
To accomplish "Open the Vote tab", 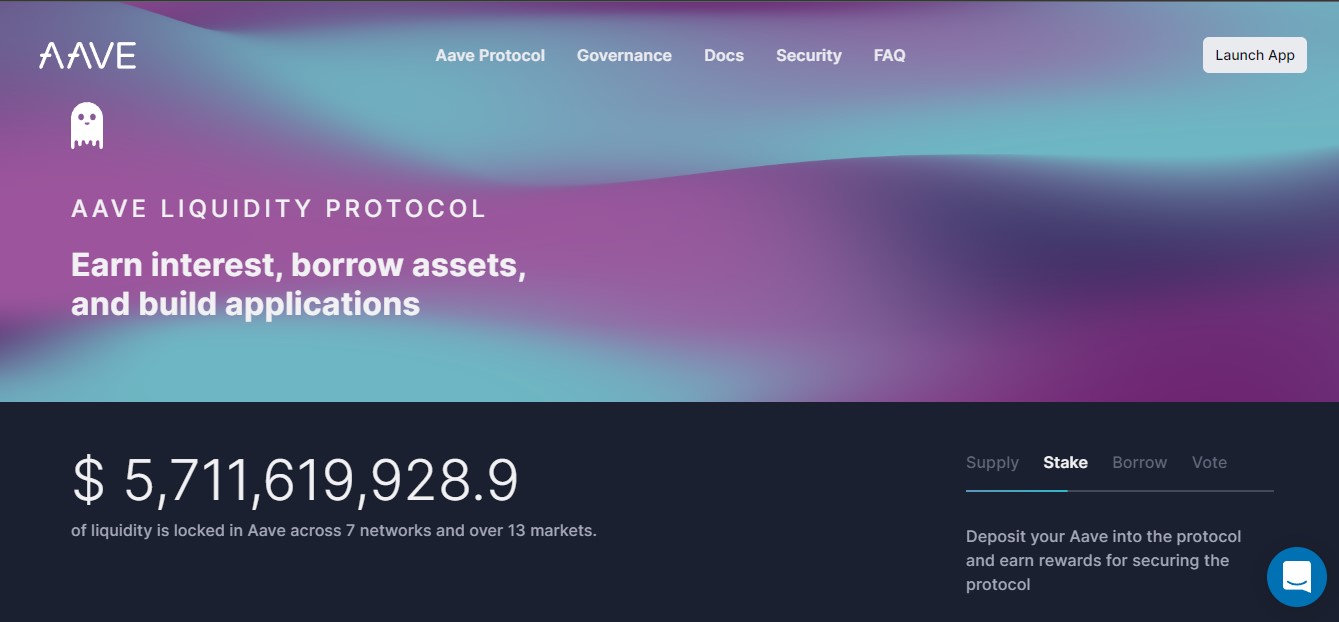I will (x=1209, y=462).
